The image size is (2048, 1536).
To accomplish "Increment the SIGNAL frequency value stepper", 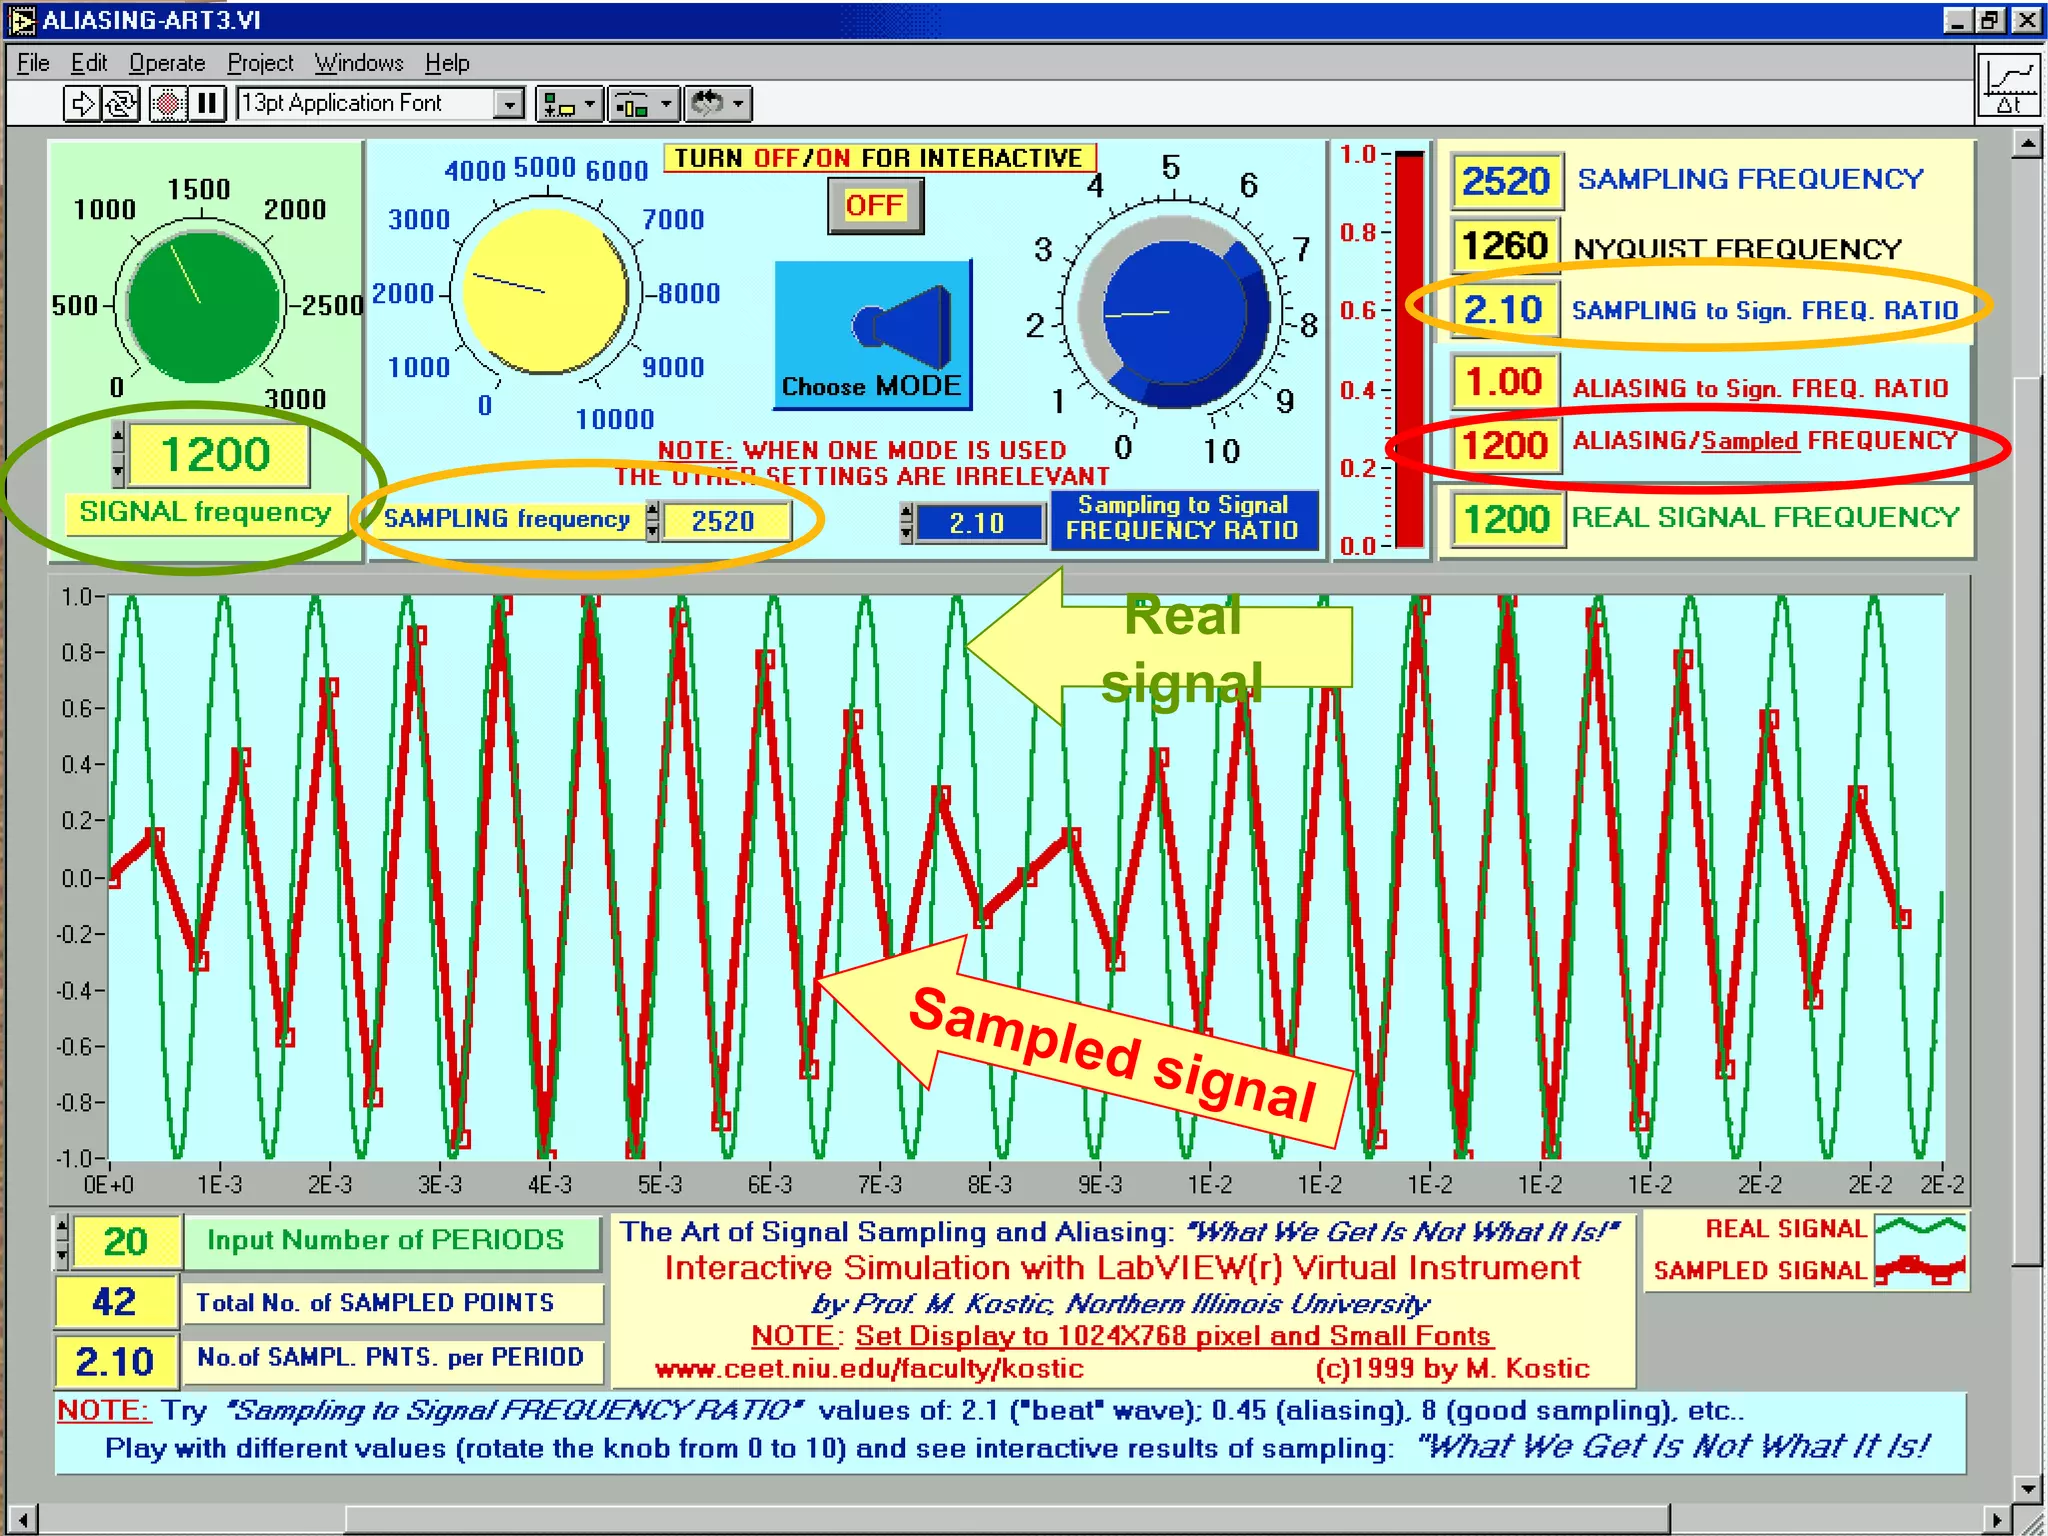I will [x=118, y=435].
